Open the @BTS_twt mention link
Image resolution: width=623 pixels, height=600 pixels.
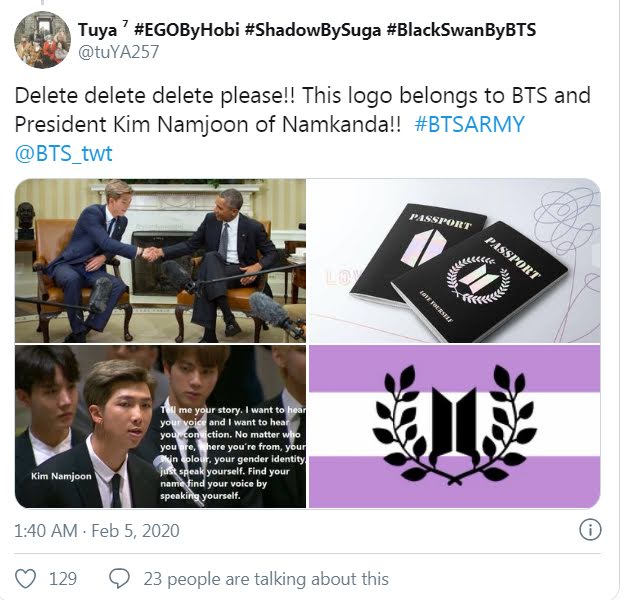64,153
